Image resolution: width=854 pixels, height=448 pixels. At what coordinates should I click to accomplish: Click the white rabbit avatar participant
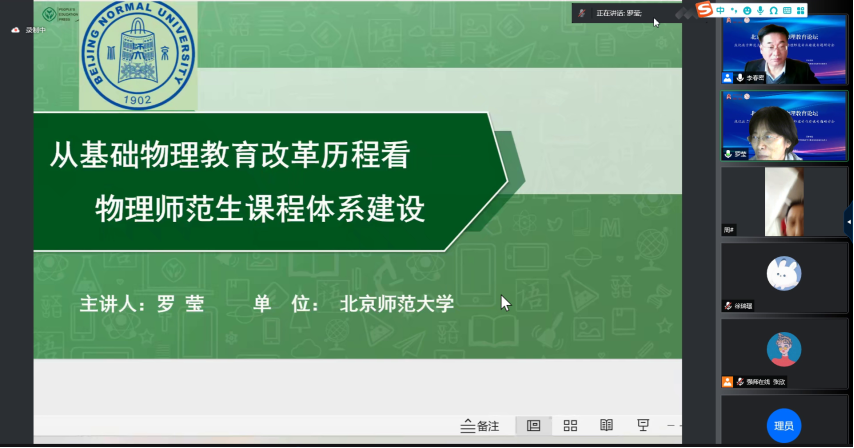[784, 271]
